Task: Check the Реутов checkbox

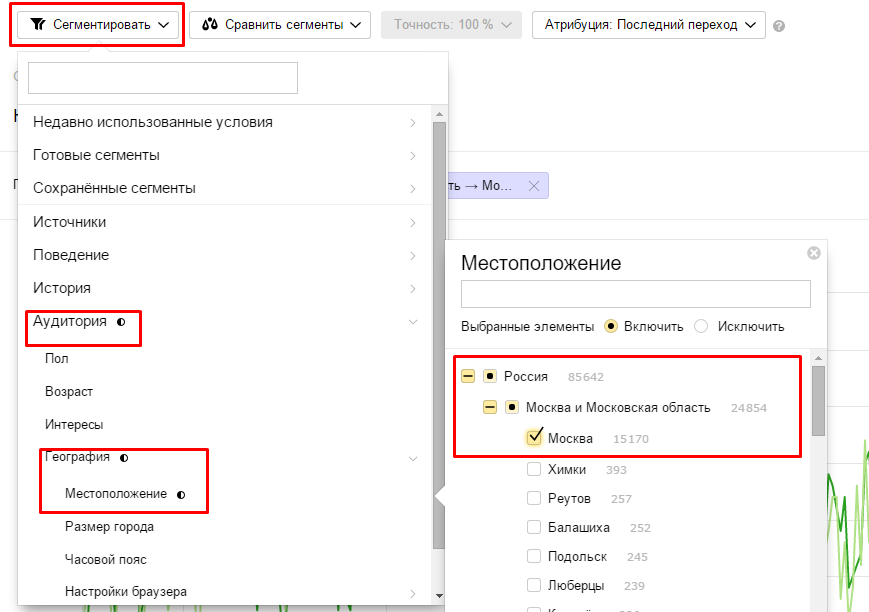Action: pos(534,498)
